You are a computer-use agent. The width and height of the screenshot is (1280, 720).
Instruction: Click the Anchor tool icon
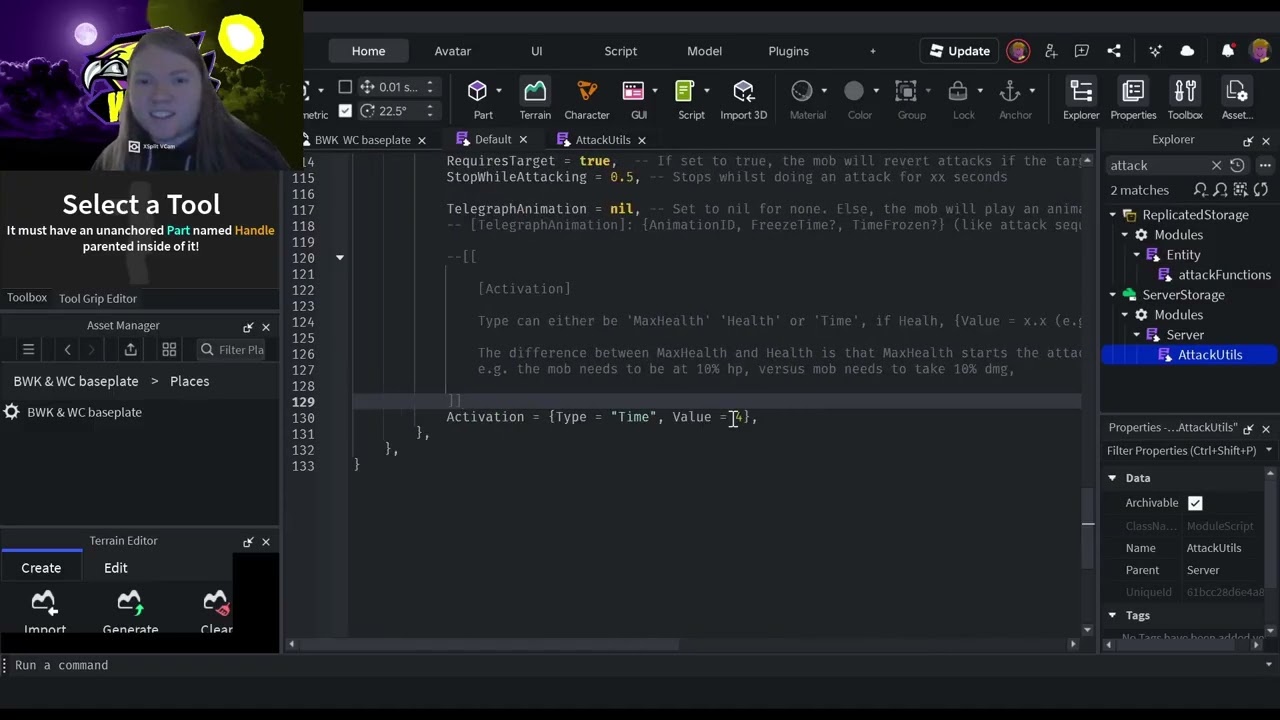[1010, 92]
